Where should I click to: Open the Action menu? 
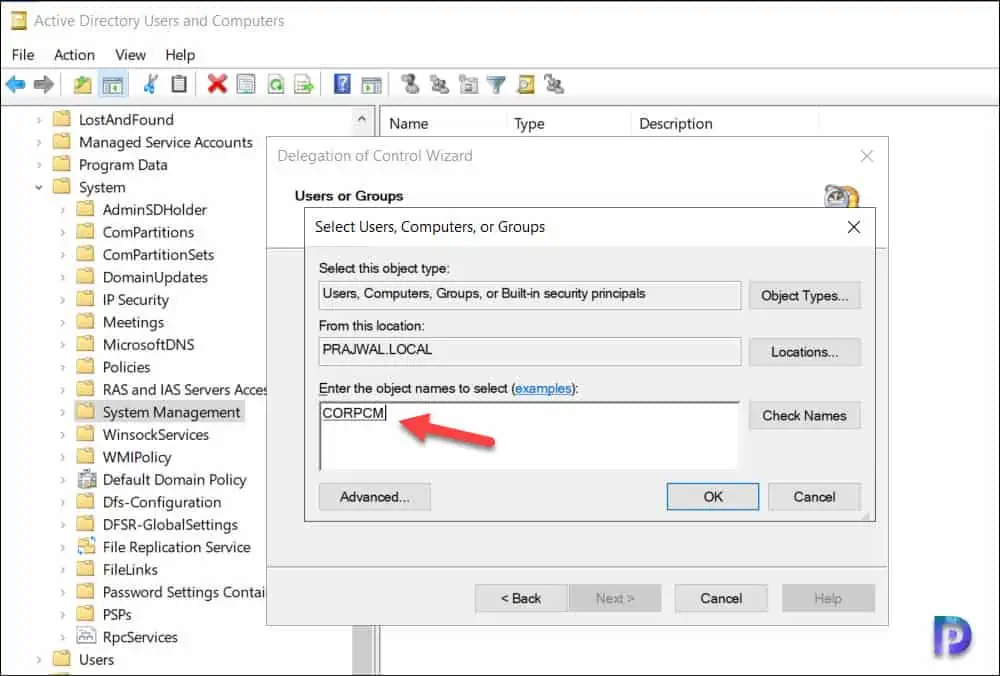point(74,55)
